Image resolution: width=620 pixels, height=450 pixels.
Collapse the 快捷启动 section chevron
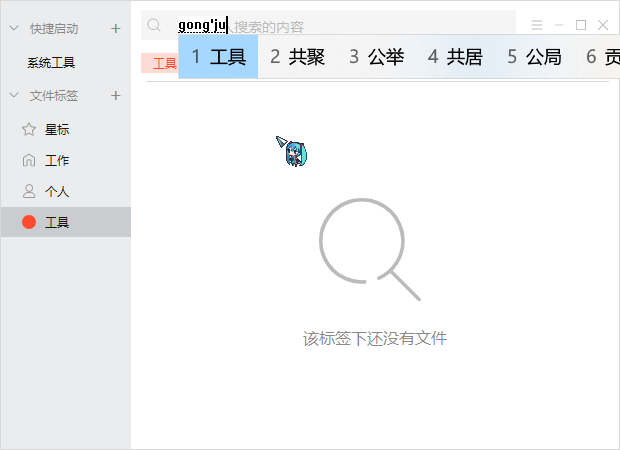point(13,28)
